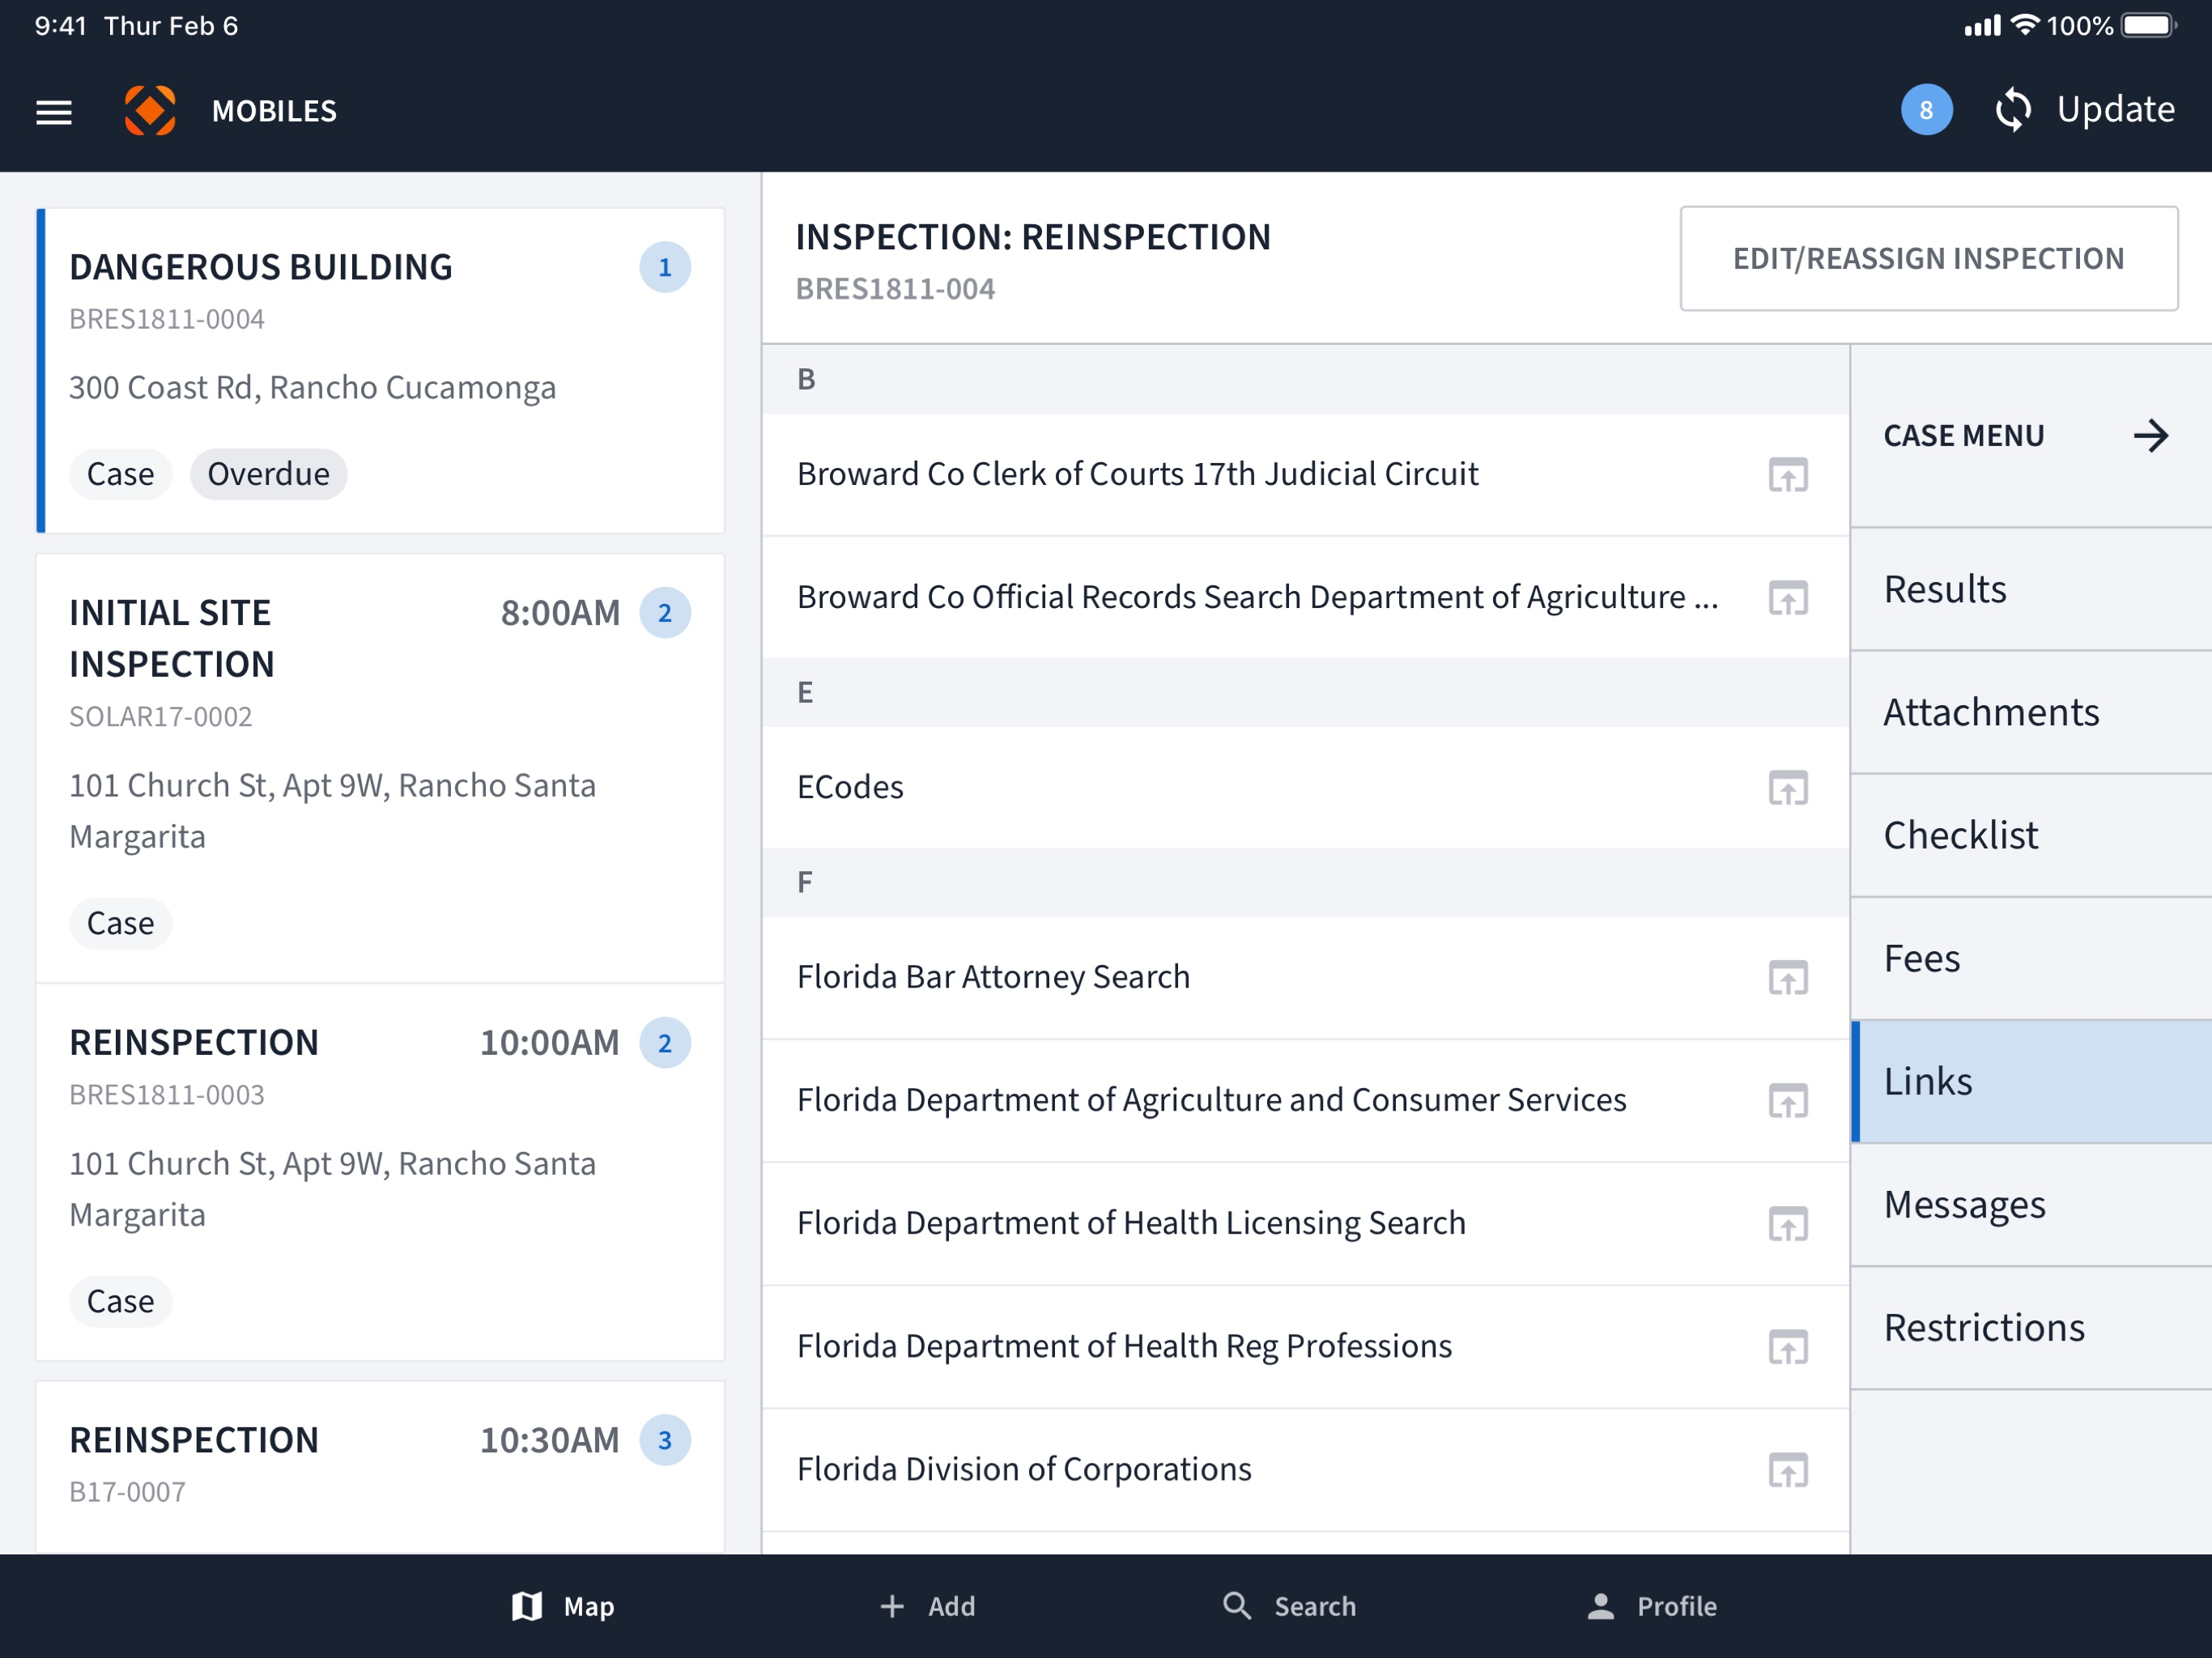Screen dimensions: 2212x1658
Task: Open Florida Department of Health Licensing Search
Action: (1304, 1223)
